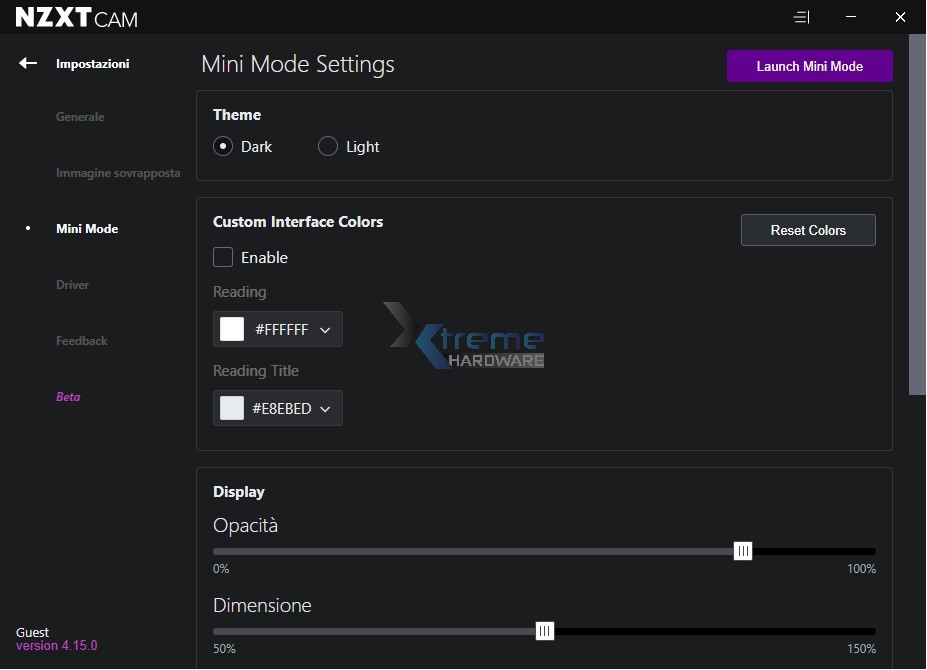This screenshot has width=927, height=670.
Task: Open the Generale settings section
Action: tap(80, 117)
